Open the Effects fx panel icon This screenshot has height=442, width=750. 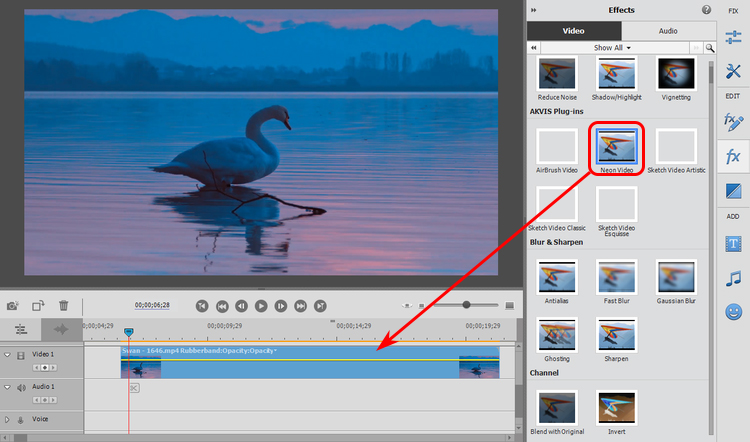[x=733, y=156]
